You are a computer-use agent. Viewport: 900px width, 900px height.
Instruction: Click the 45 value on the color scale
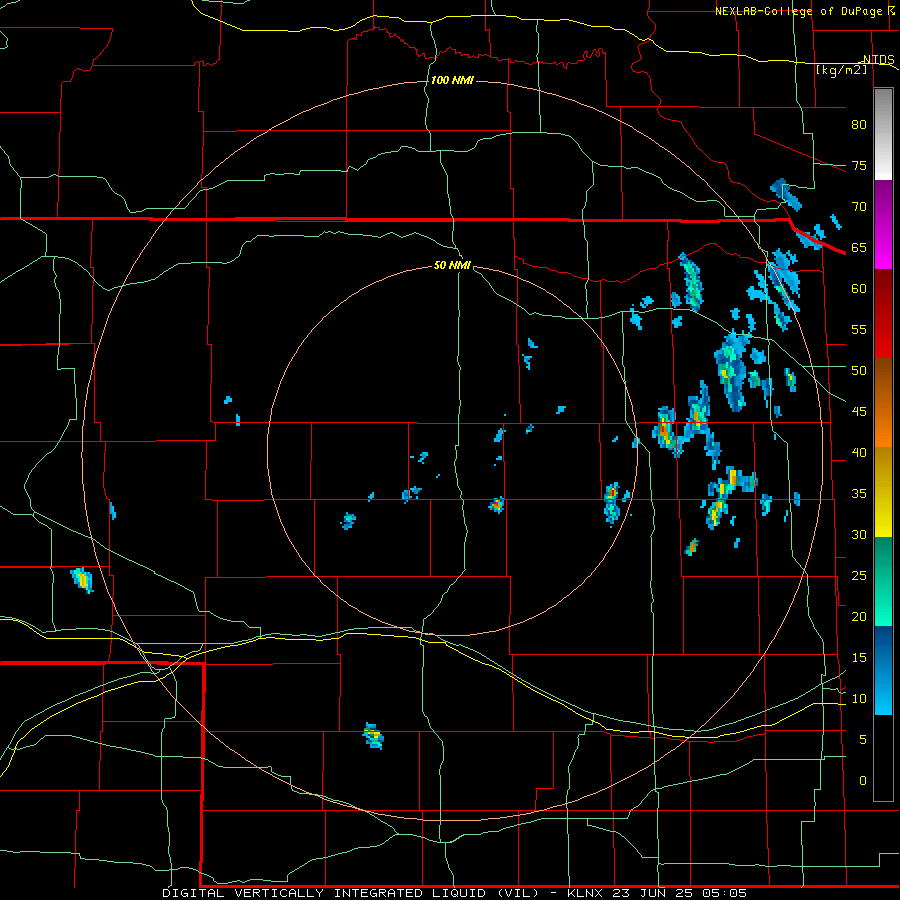coord(859,412)
